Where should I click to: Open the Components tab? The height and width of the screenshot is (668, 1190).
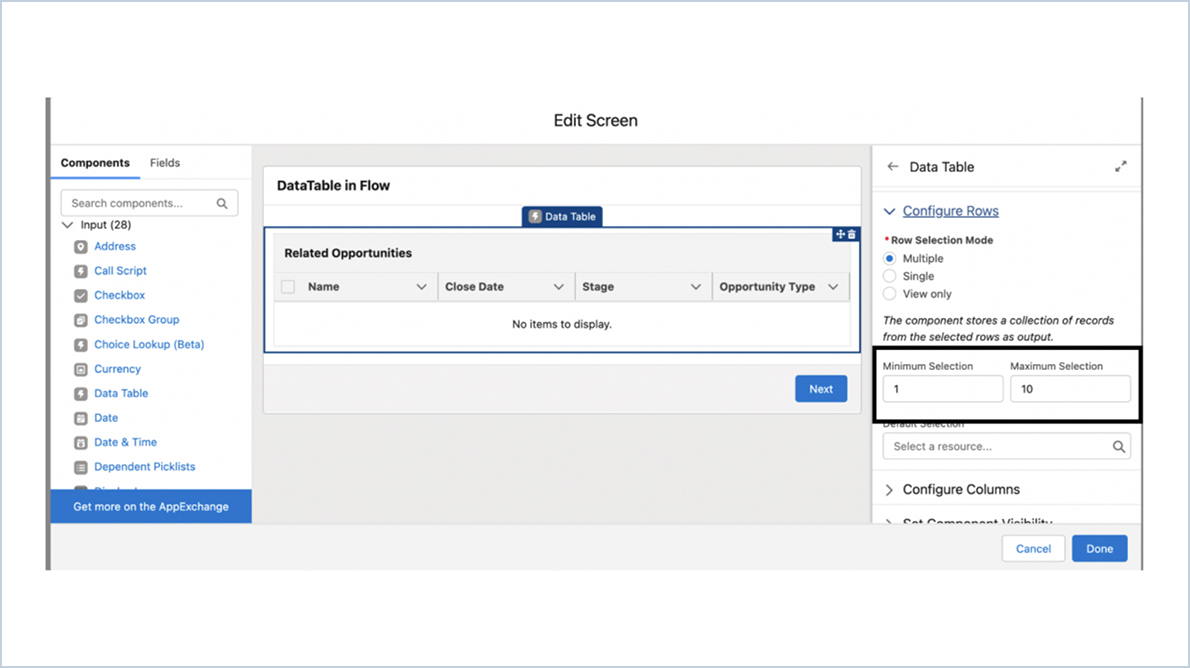point(95,162)
